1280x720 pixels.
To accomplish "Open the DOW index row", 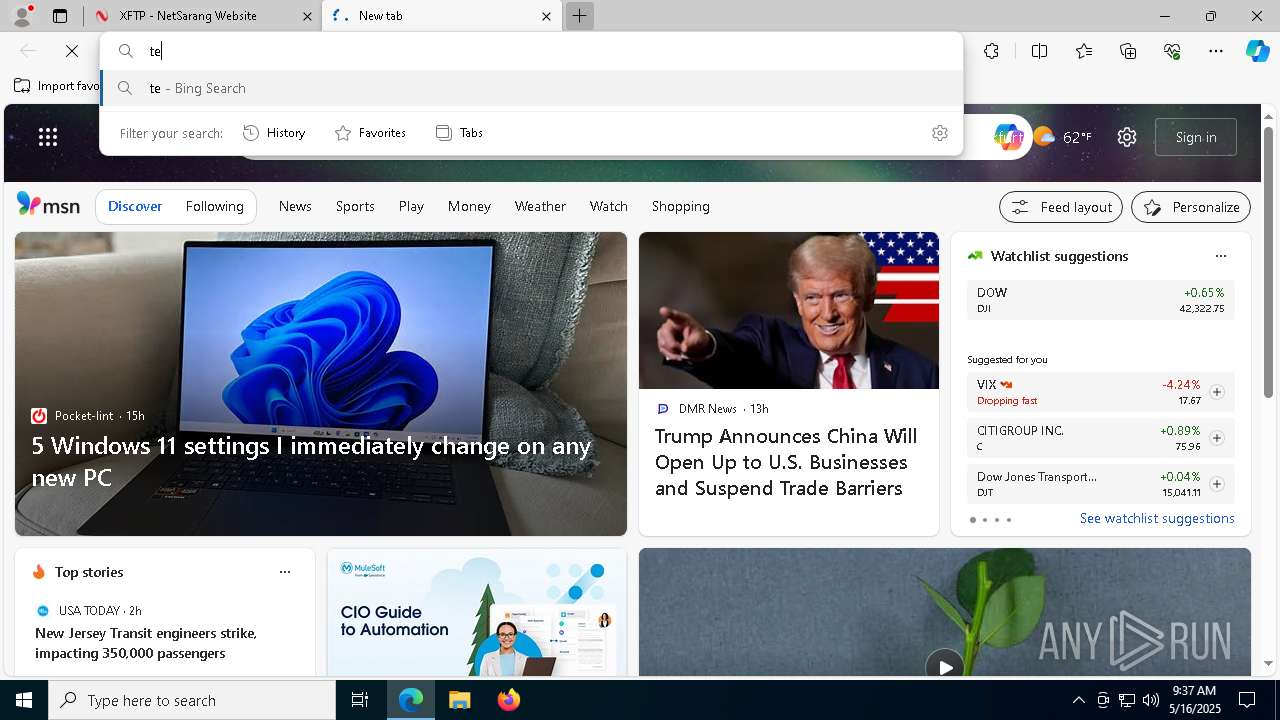I will 1100,300.
